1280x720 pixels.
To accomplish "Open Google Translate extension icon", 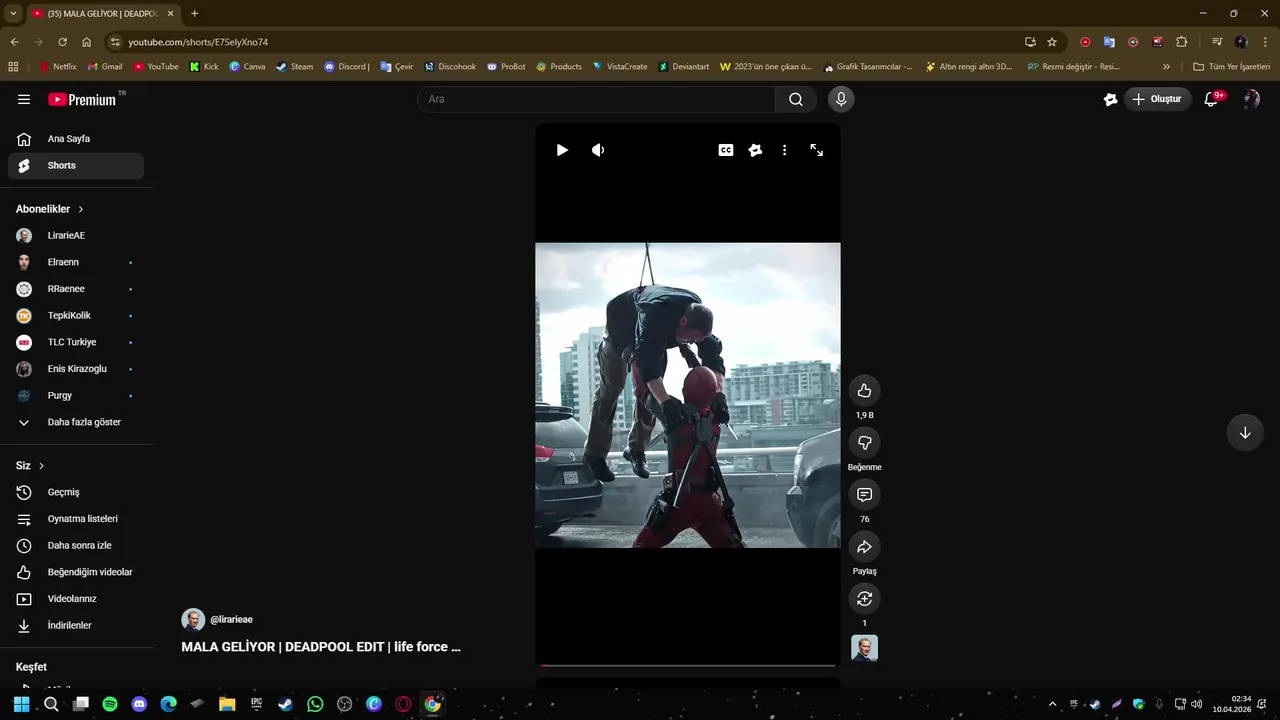I will click(1109, 42).
